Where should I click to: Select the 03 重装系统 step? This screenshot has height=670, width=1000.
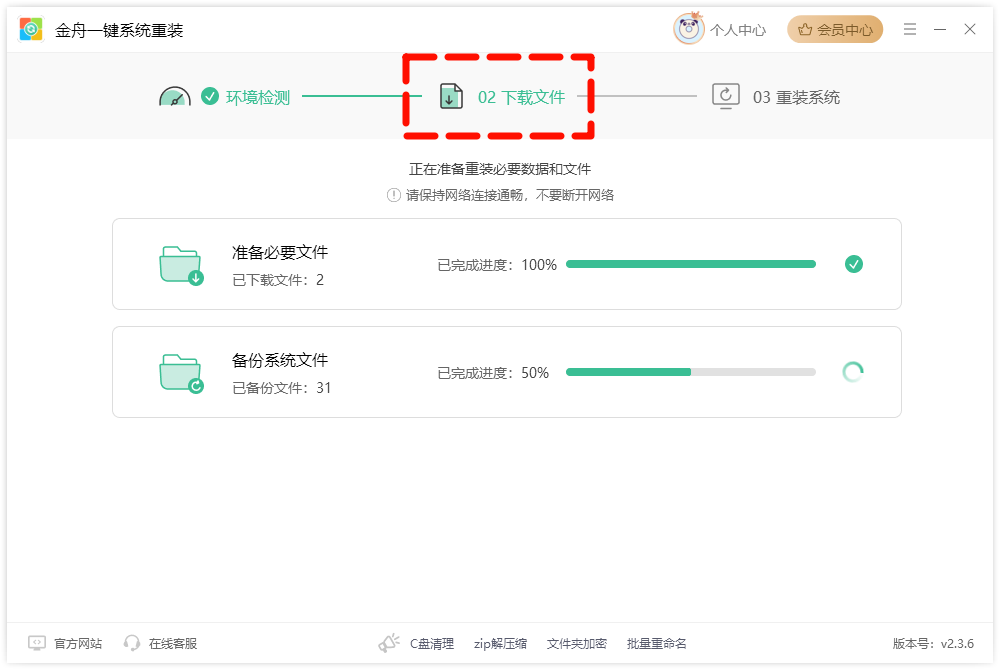[796, 98]
